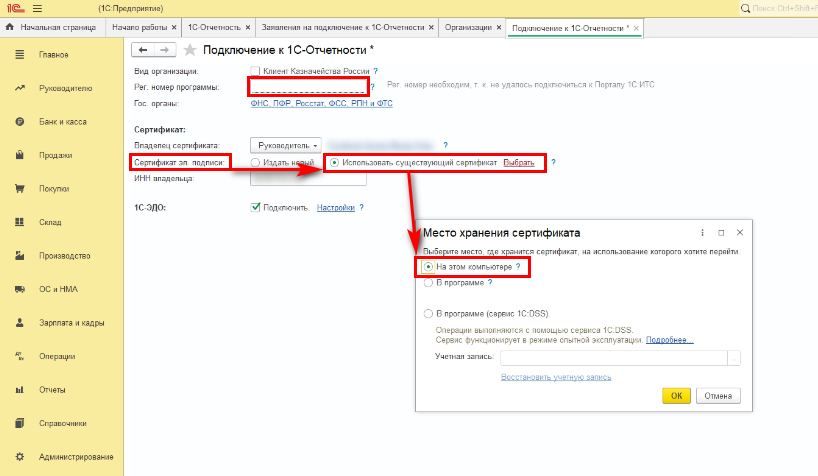
Task: Open the Операции icon
Action: (19, 356)
